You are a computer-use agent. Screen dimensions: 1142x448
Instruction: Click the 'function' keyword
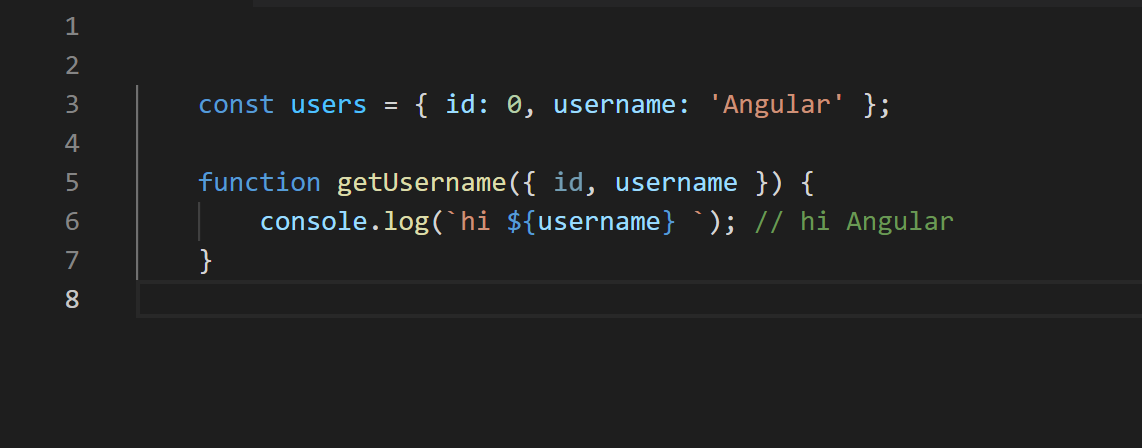[259, 182]
